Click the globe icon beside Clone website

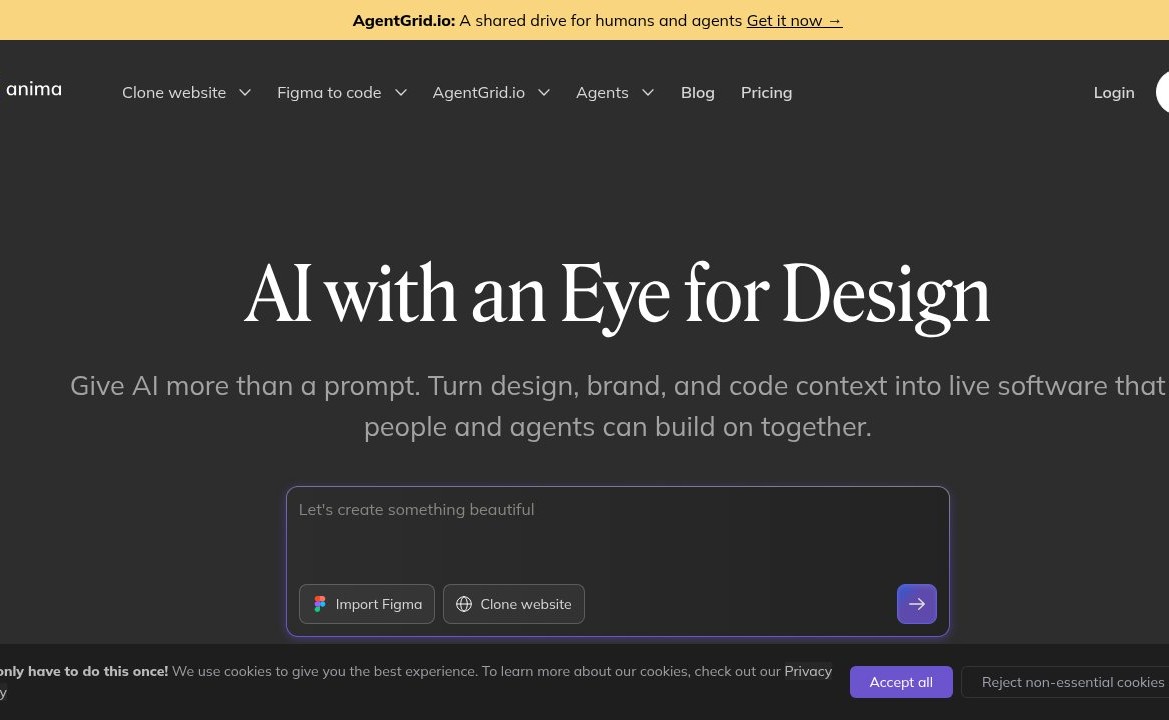[464, 604]
